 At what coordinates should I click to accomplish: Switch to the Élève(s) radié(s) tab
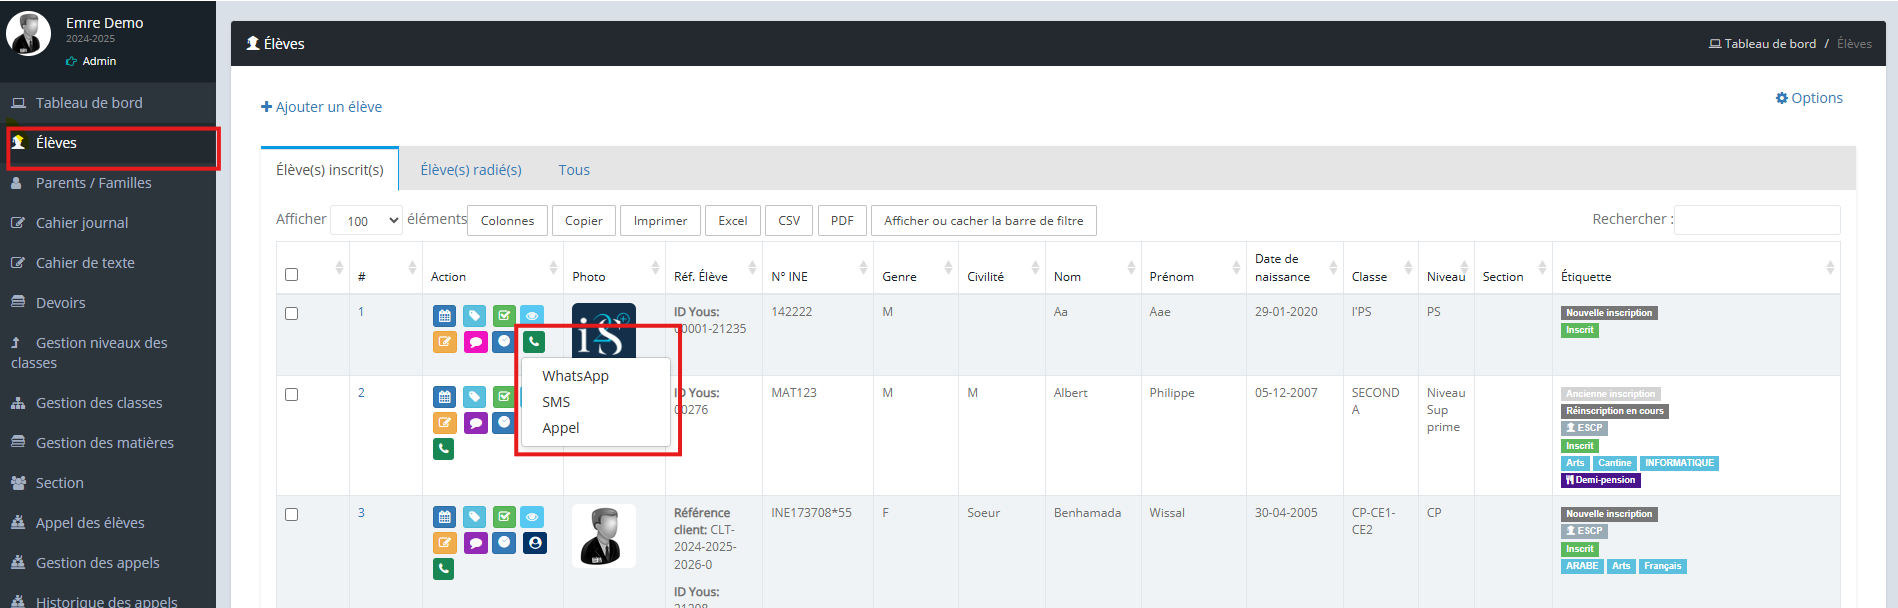click(x=471, y=170)
